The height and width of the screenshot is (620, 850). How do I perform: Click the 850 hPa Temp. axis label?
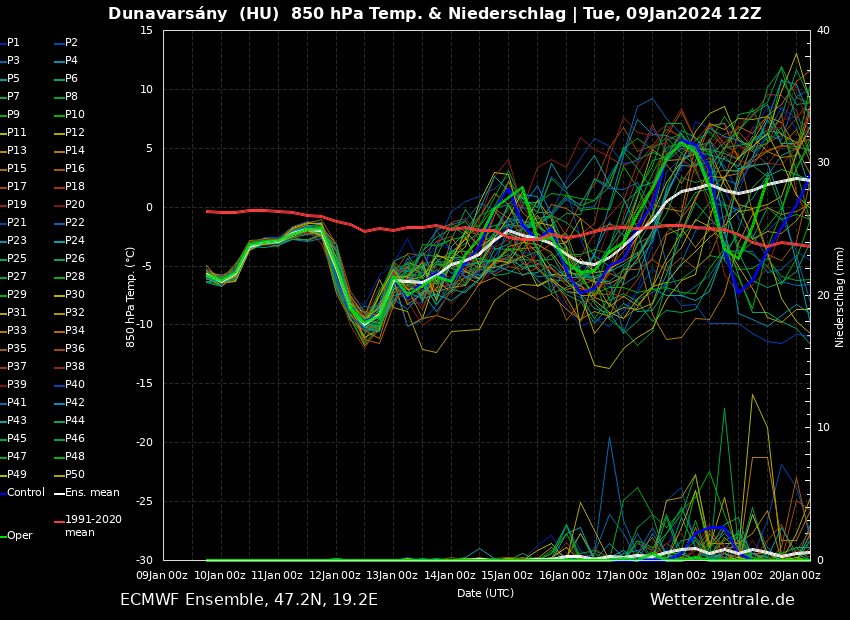click(131, 296)
